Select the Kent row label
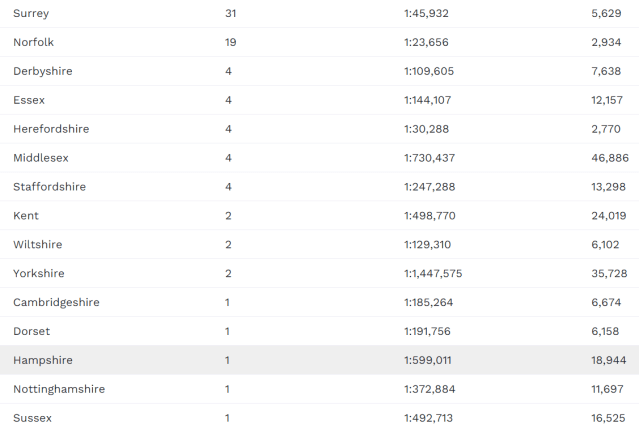This screenshot has height=433, width=639. 26,216
